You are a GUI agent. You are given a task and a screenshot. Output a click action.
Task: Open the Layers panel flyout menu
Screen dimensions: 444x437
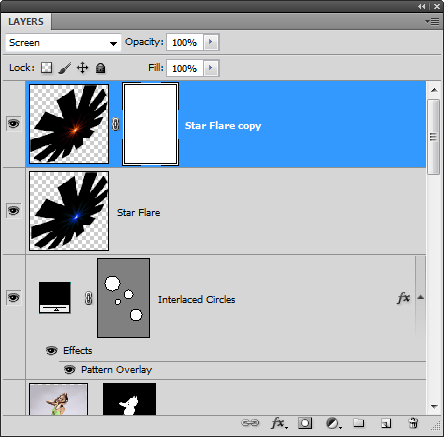coord(432,22)
